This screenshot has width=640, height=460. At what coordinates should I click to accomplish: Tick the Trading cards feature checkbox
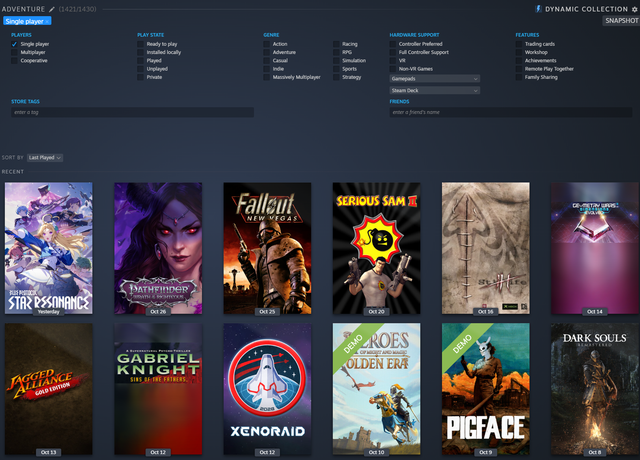click(519, 44)
